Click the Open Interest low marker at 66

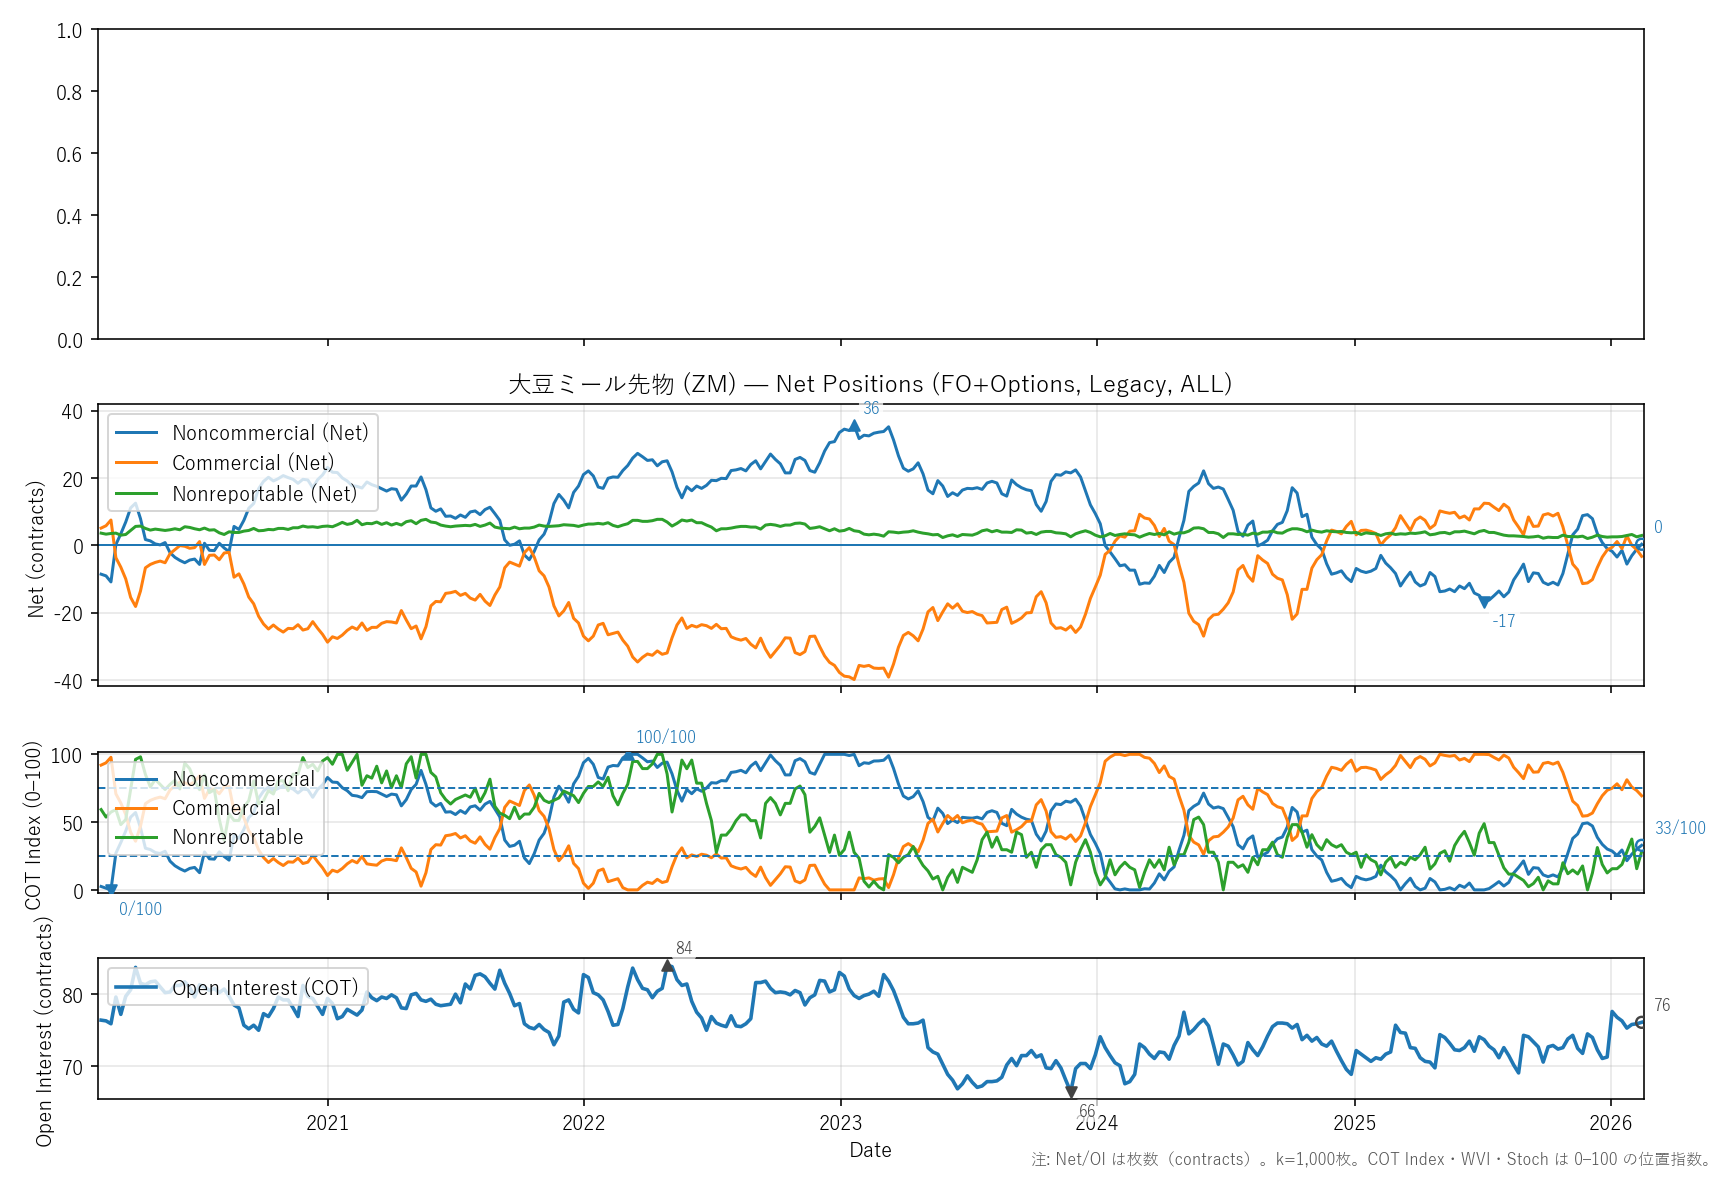1071,1092
